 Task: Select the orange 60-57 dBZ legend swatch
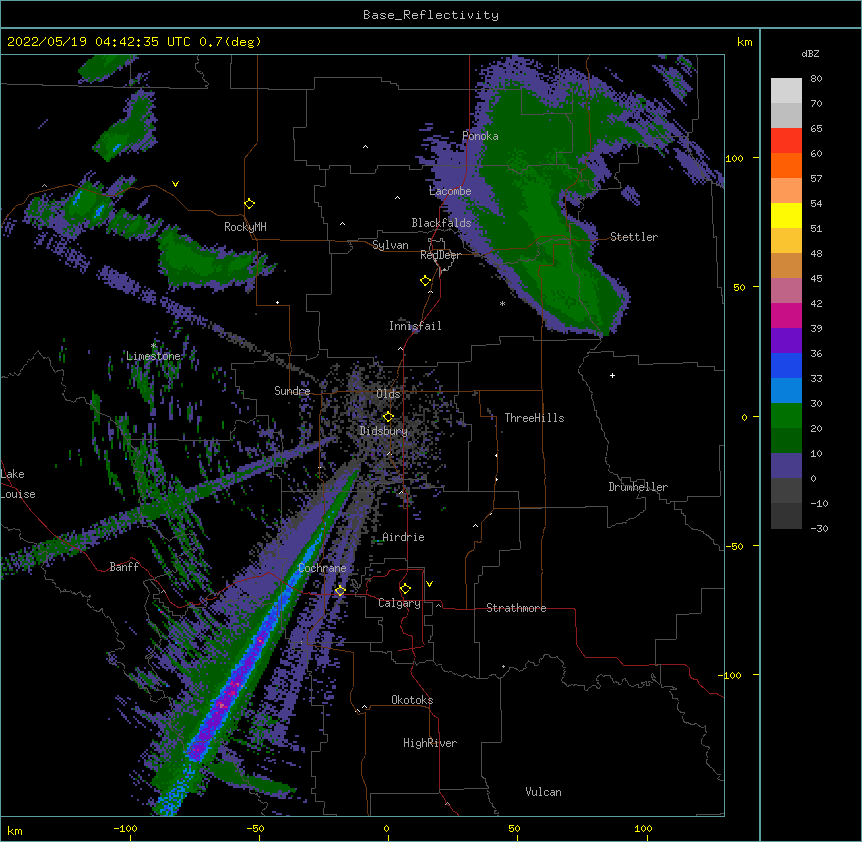[x=786, y=165]
